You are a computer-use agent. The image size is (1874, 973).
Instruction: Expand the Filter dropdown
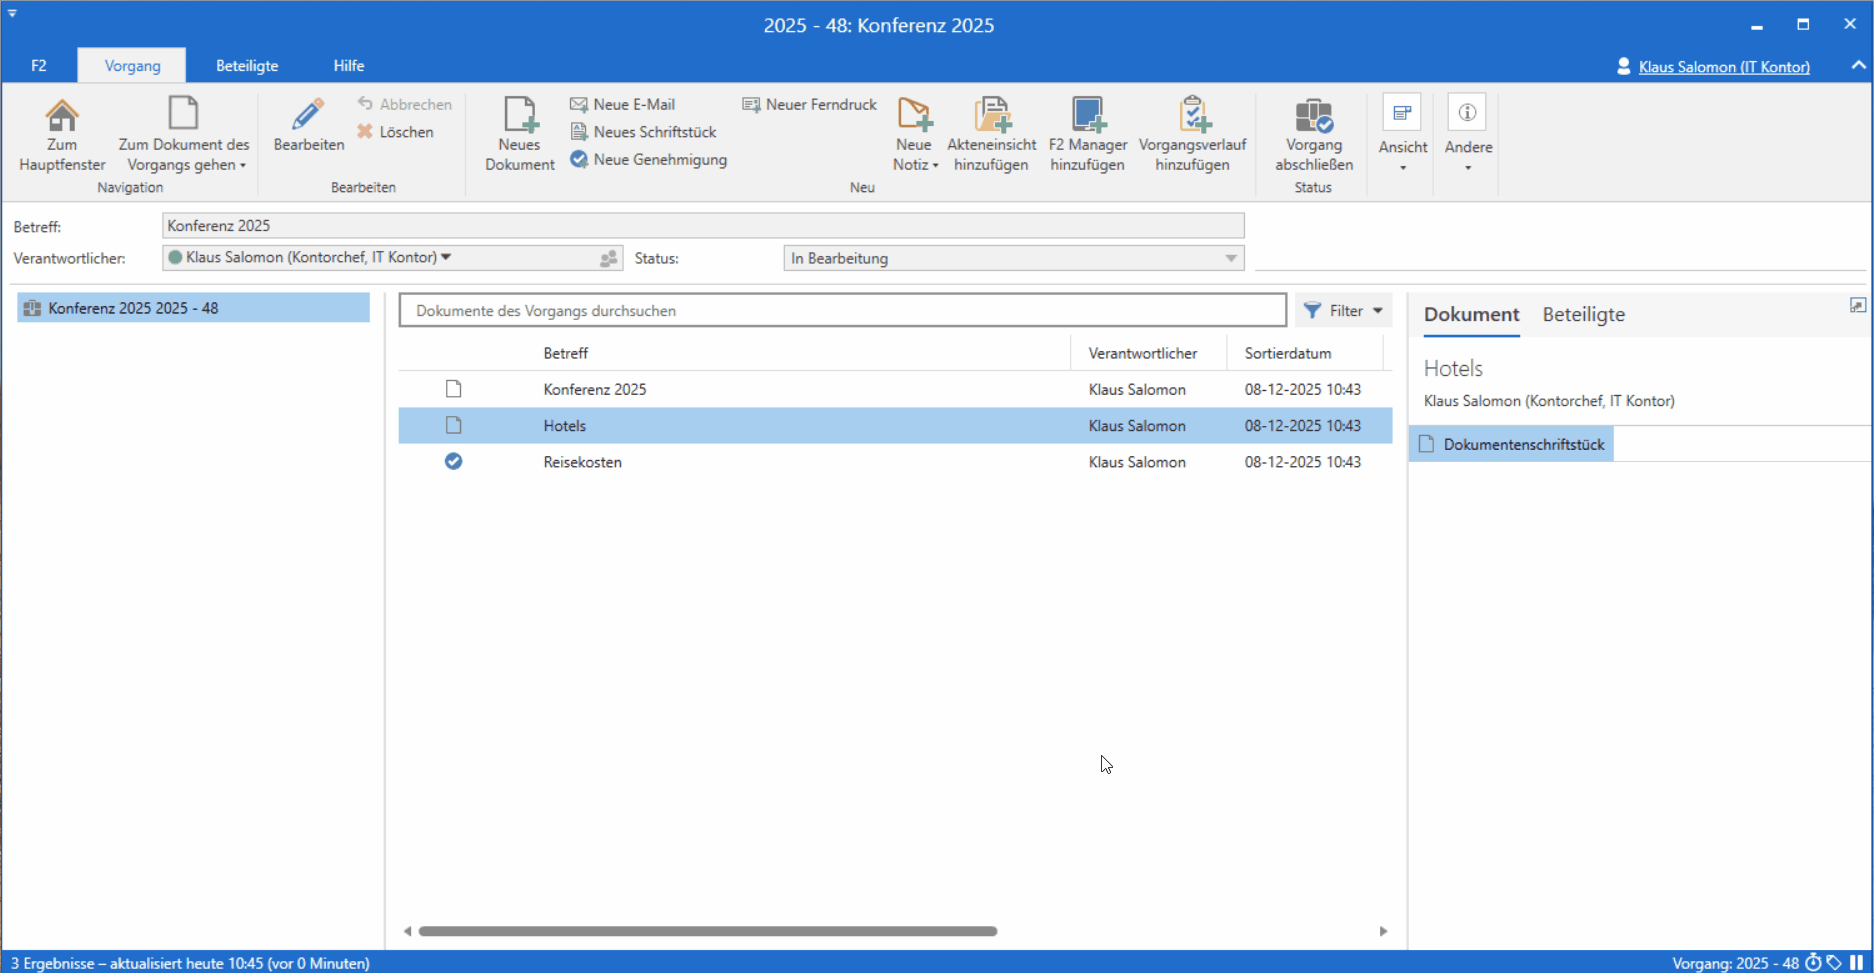coord(1344,311)
